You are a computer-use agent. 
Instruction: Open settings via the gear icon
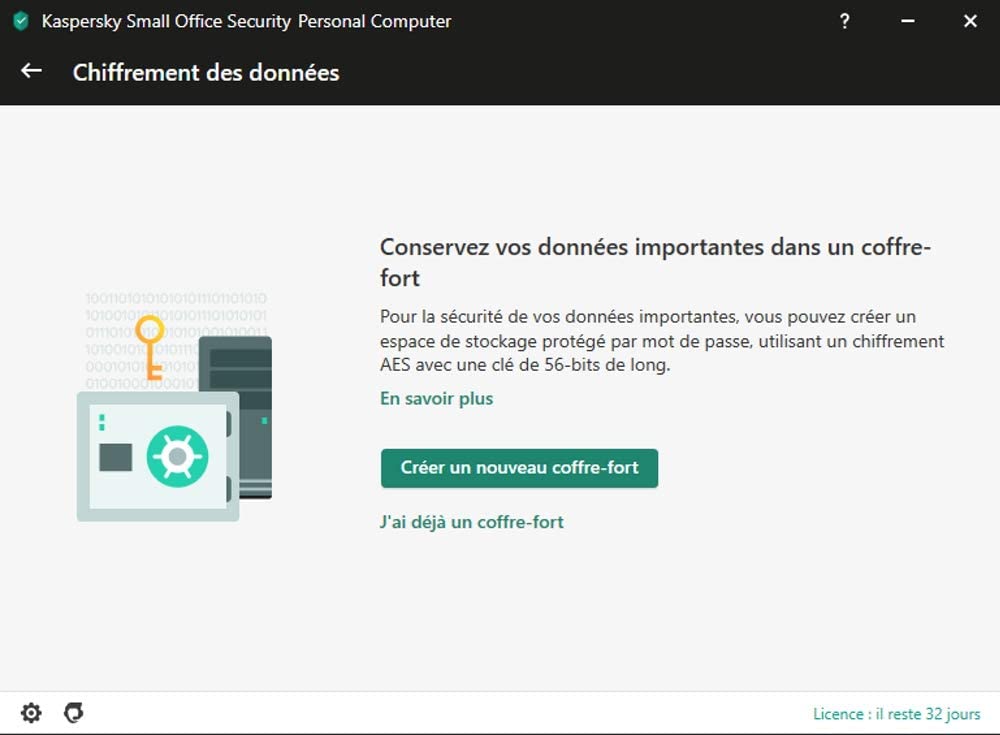(x=32, y=713)
